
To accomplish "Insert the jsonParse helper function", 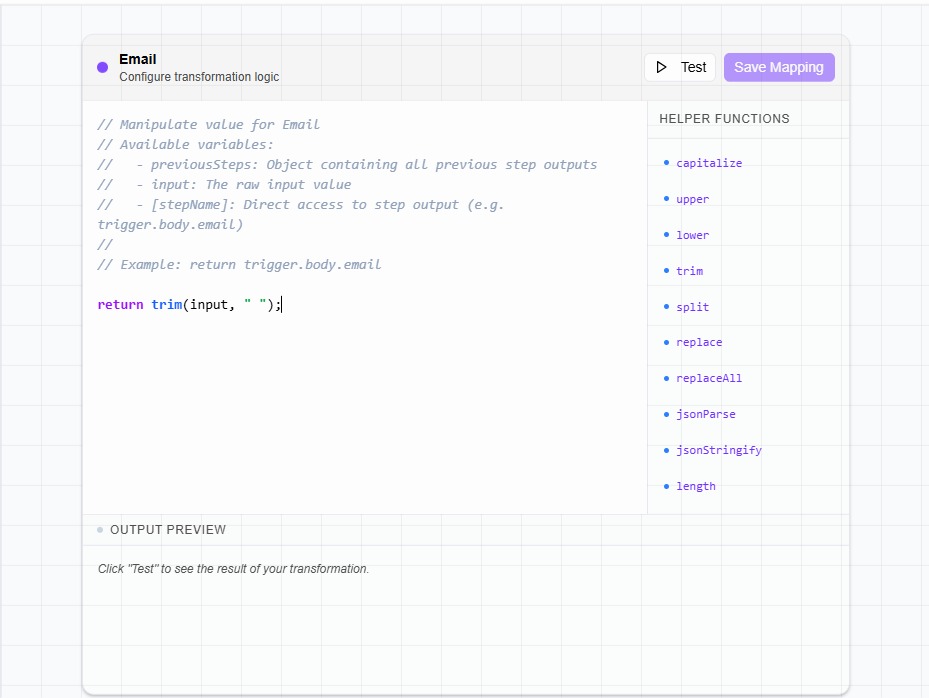I will tap(707, 413).
